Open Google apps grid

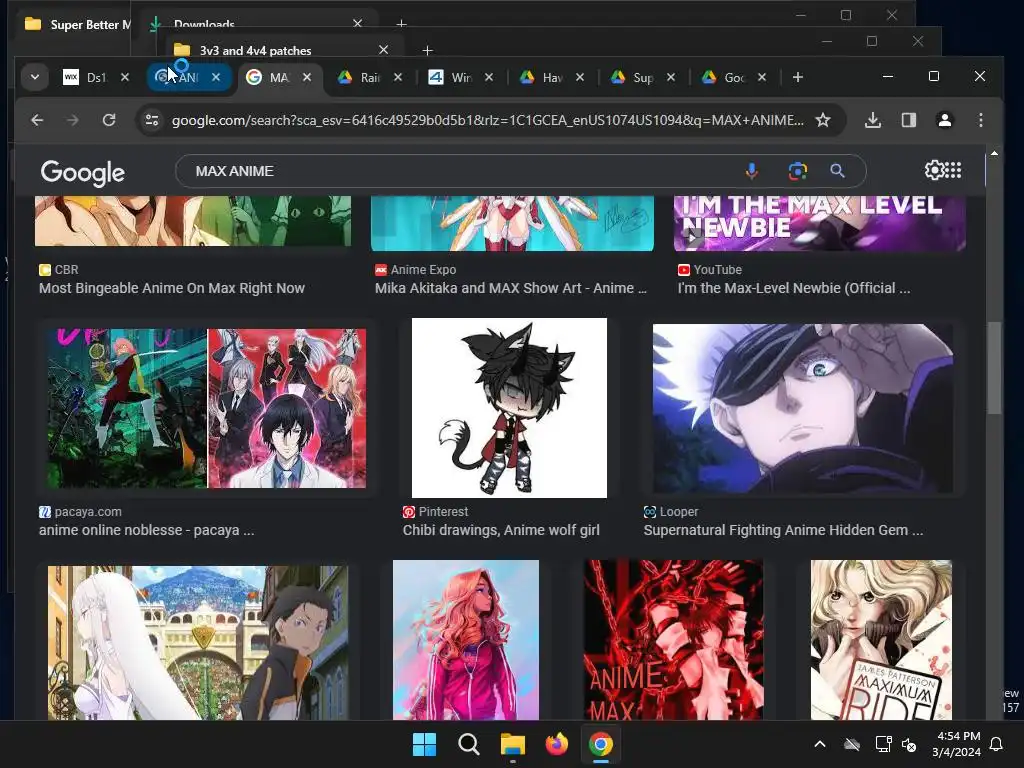coord(953,170)
